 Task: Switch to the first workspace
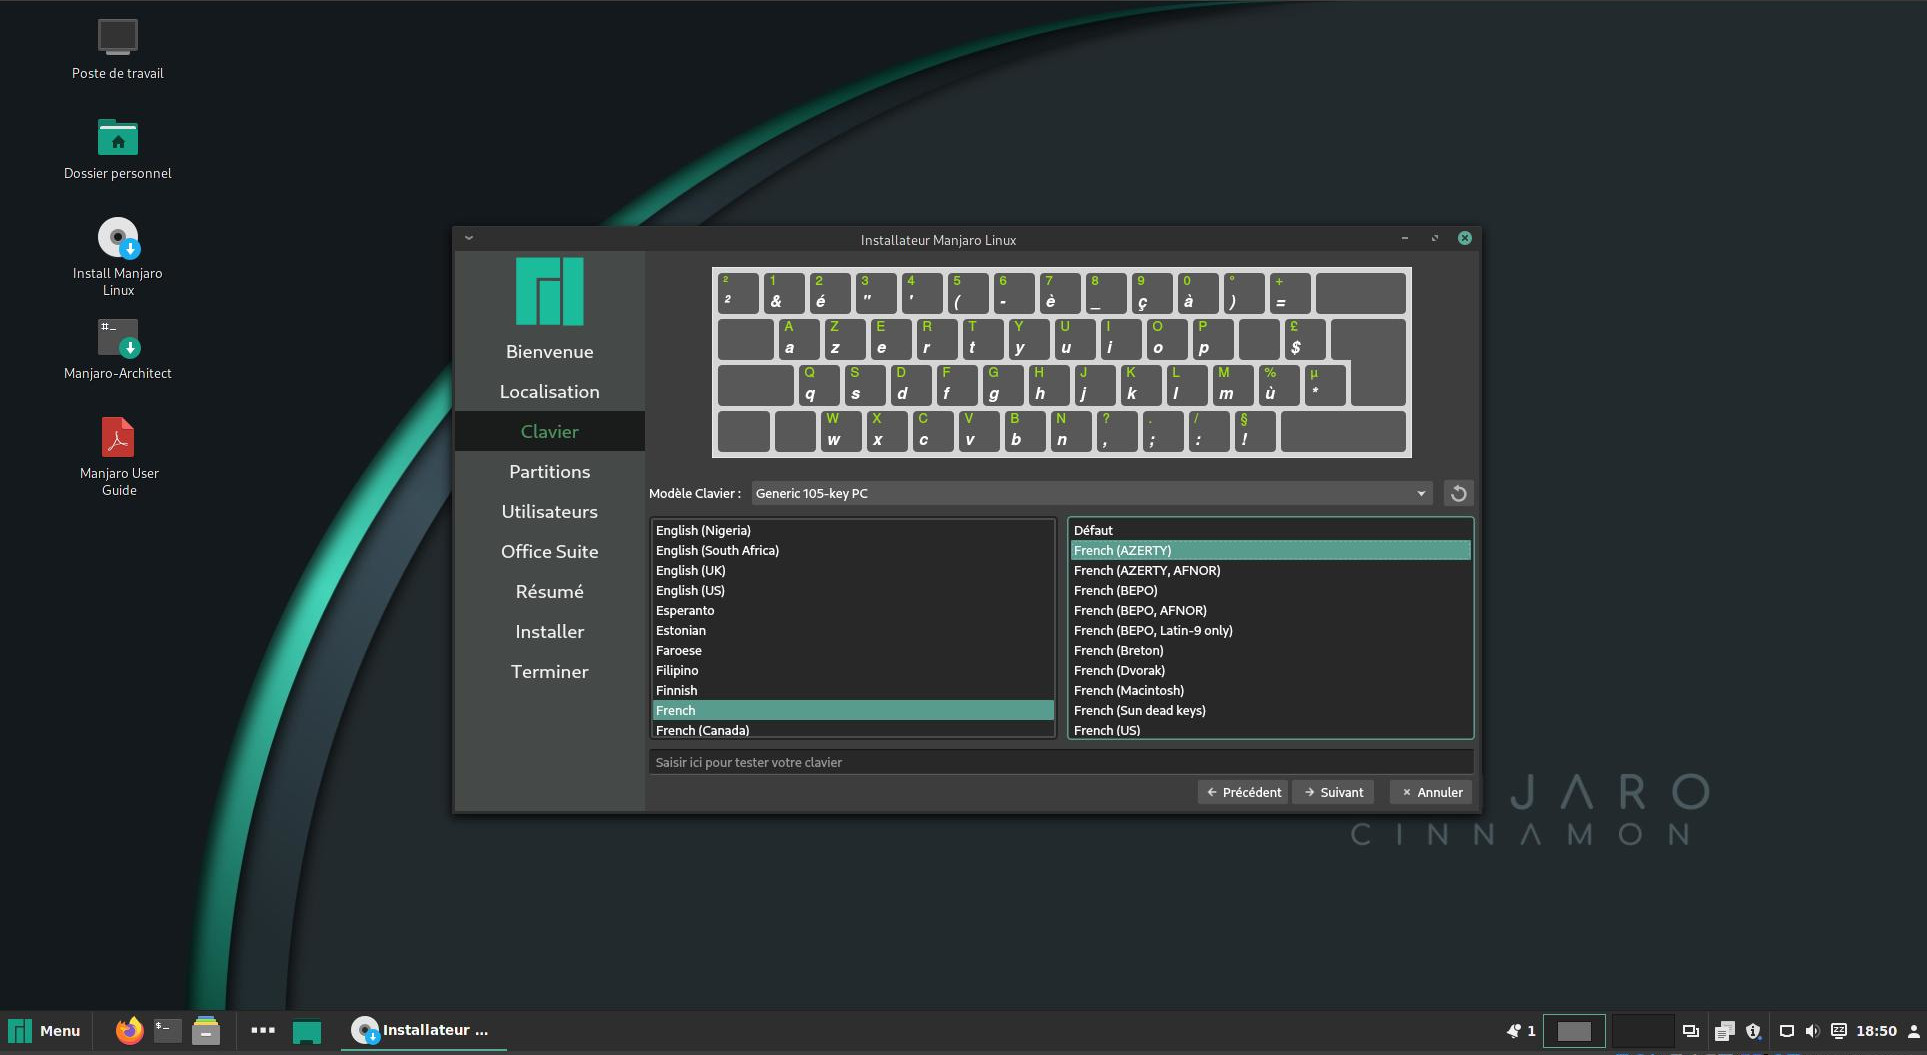[1574, 1031]
